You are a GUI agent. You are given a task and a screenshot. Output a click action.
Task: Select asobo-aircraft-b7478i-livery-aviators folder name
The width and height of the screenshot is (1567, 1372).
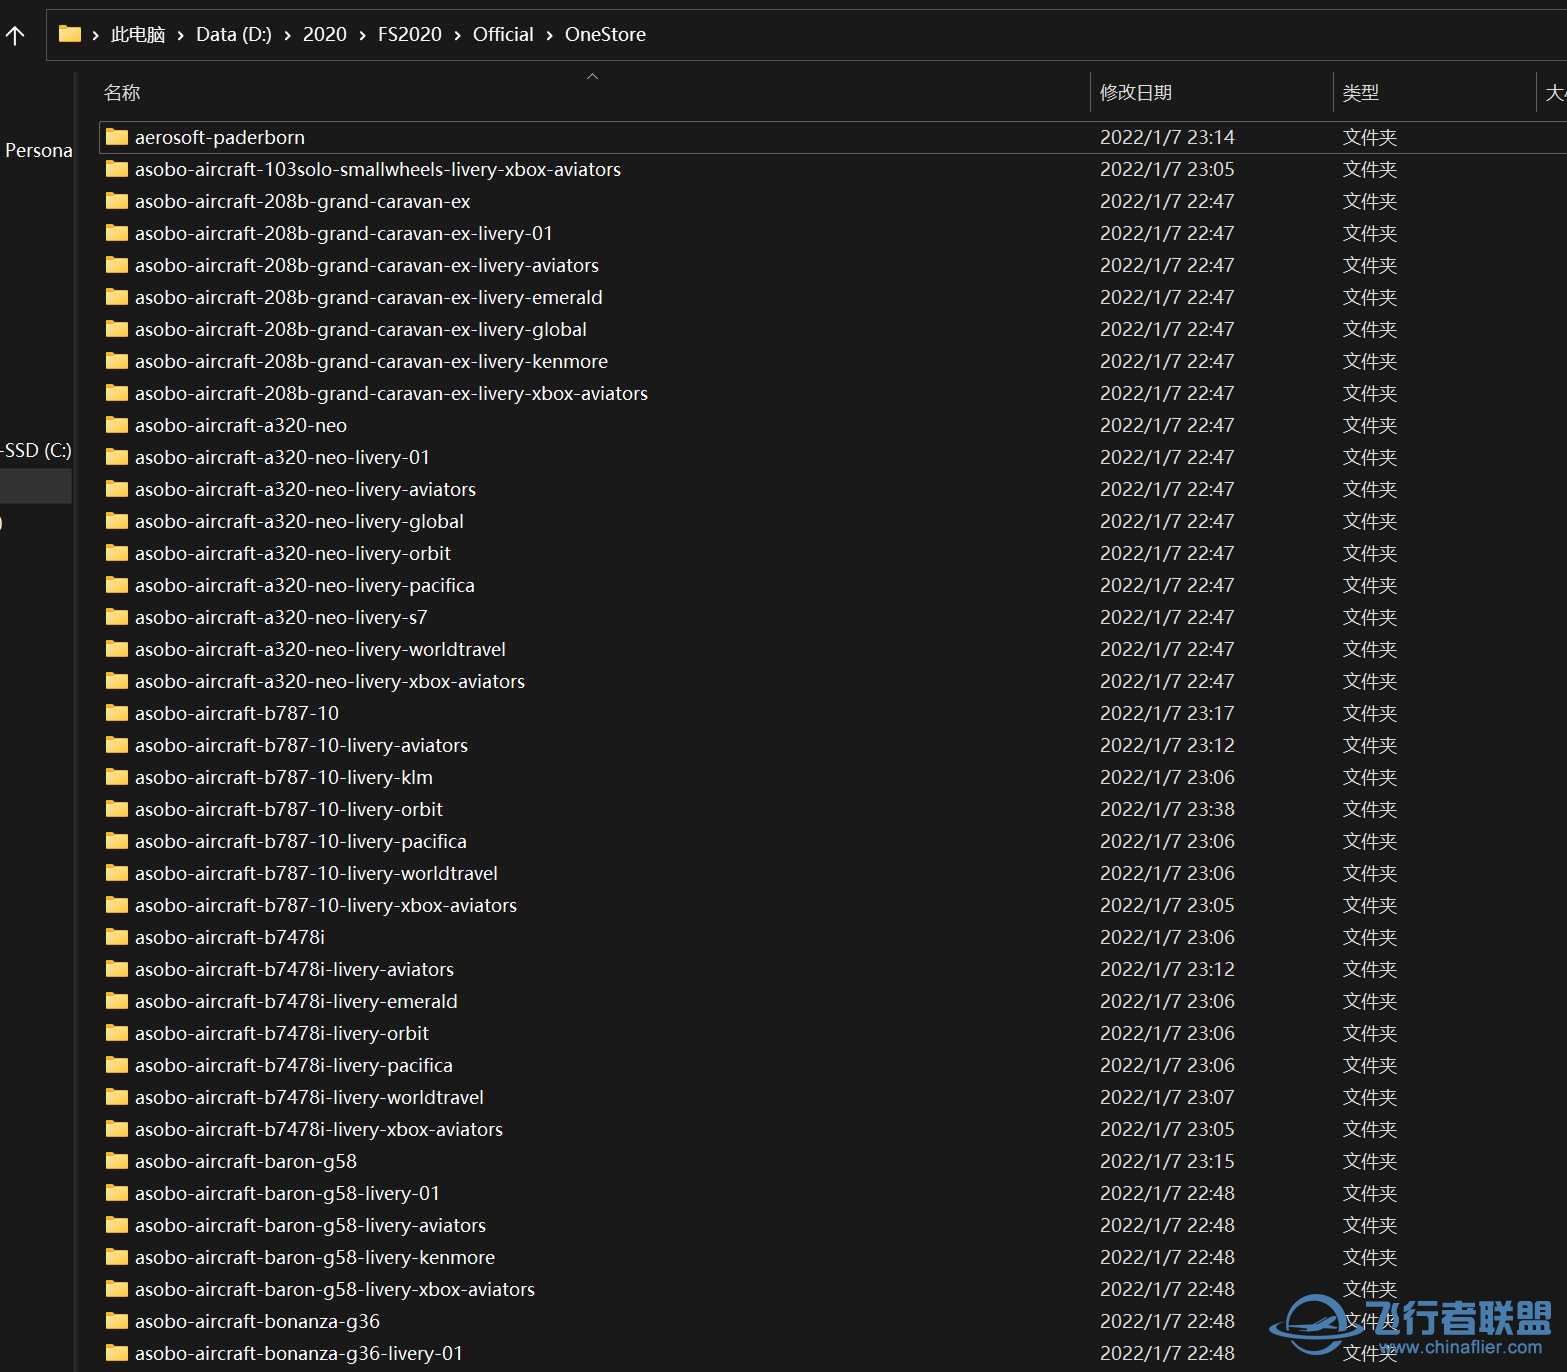(x=295, y=969)
